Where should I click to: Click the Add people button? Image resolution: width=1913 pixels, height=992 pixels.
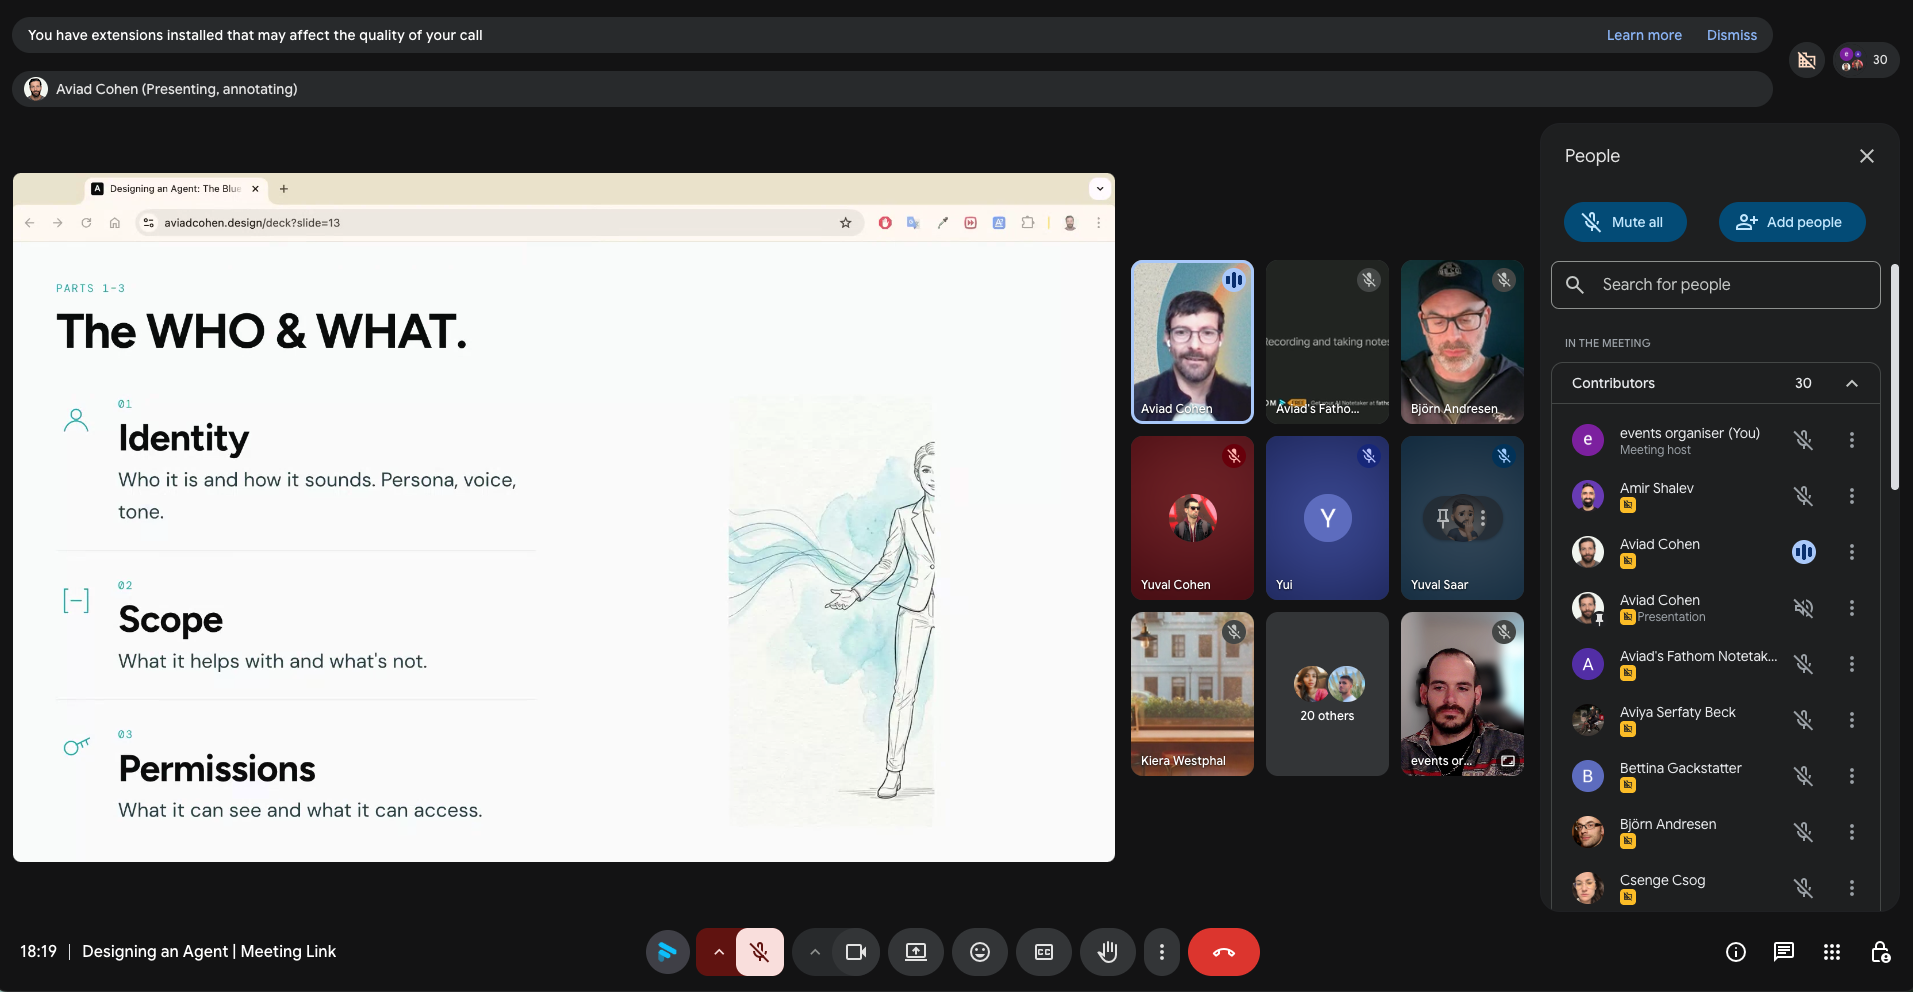click(1792, 222)
